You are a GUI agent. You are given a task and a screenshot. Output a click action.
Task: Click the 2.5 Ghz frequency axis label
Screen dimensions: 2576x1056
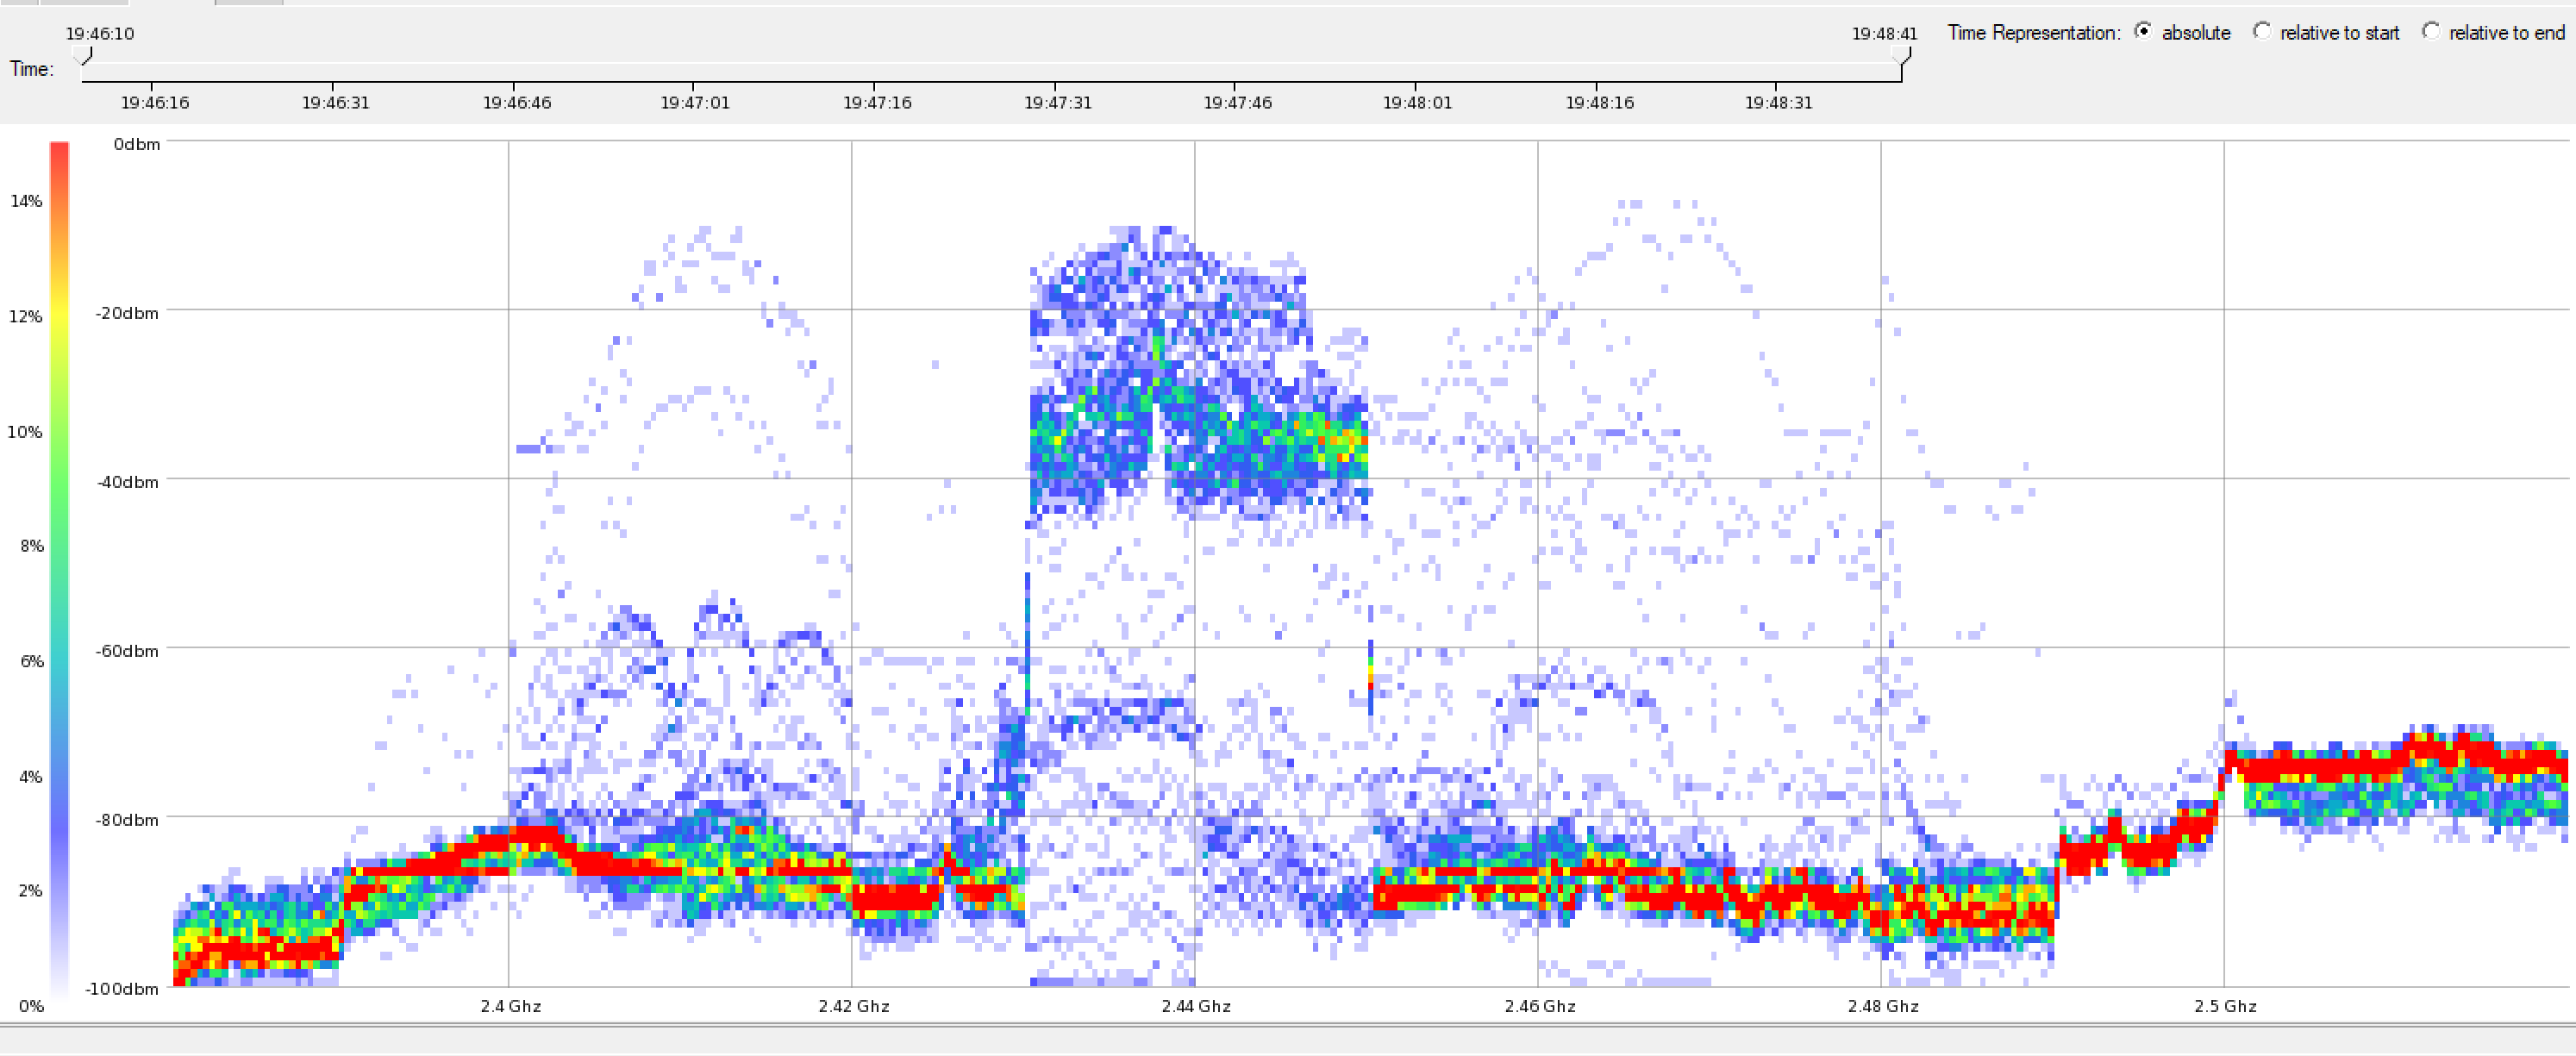click(x=2225, y=1006)
